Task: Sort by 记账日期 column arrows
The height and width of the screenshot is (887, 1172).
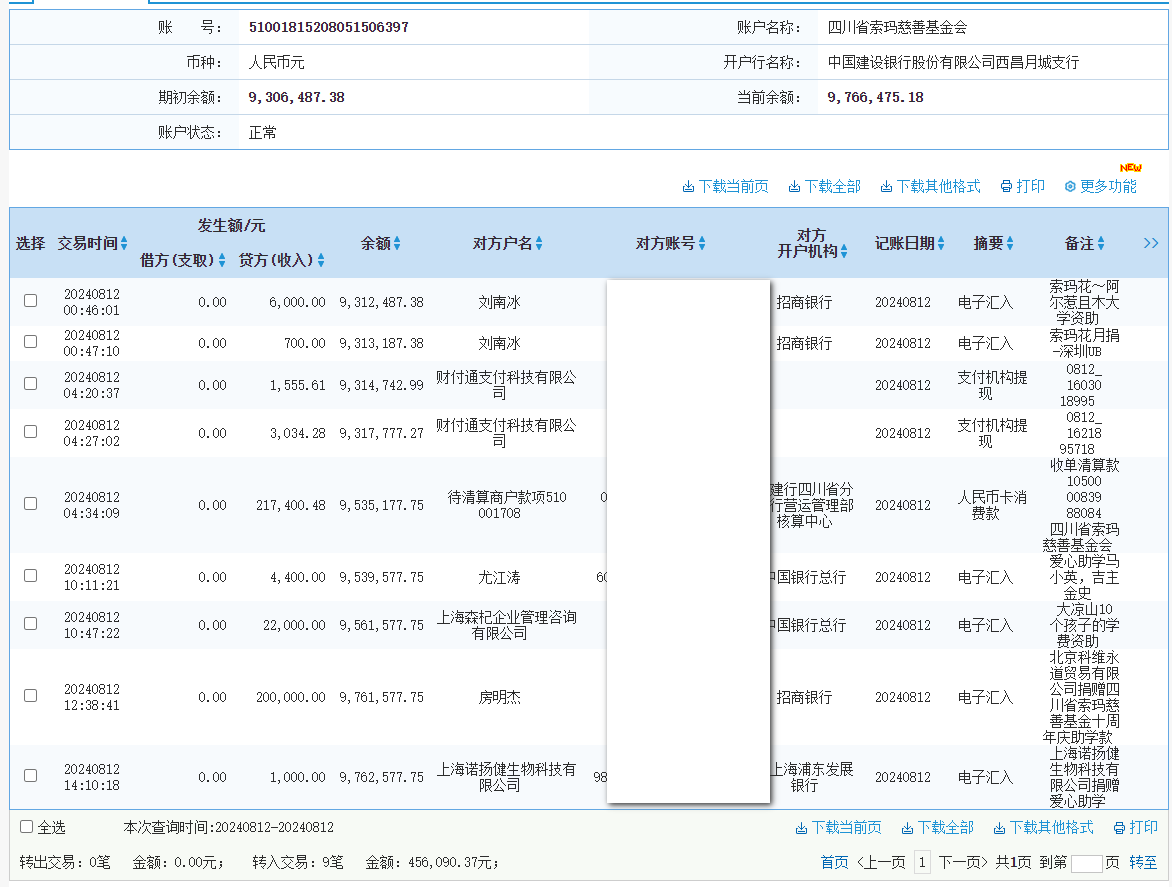Action: click(941, 243)
